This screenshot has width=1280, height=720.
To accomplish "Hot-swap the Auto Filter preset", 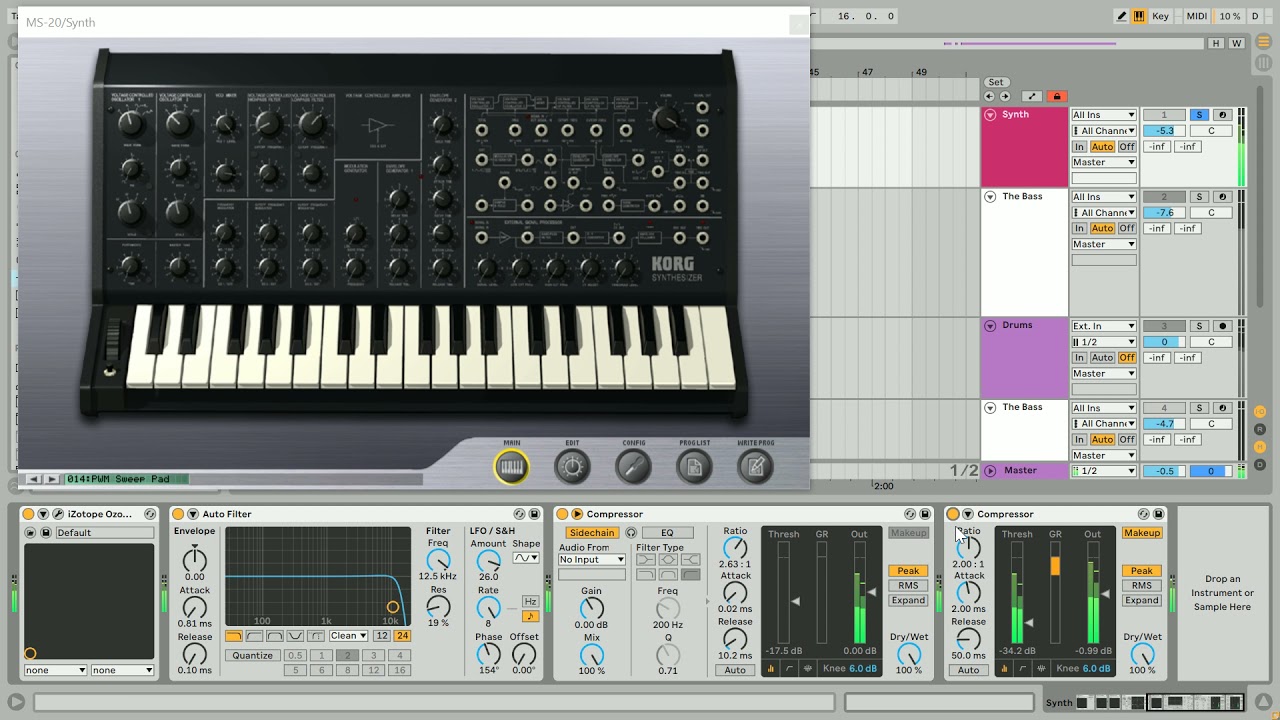I will tap(519, 514).
